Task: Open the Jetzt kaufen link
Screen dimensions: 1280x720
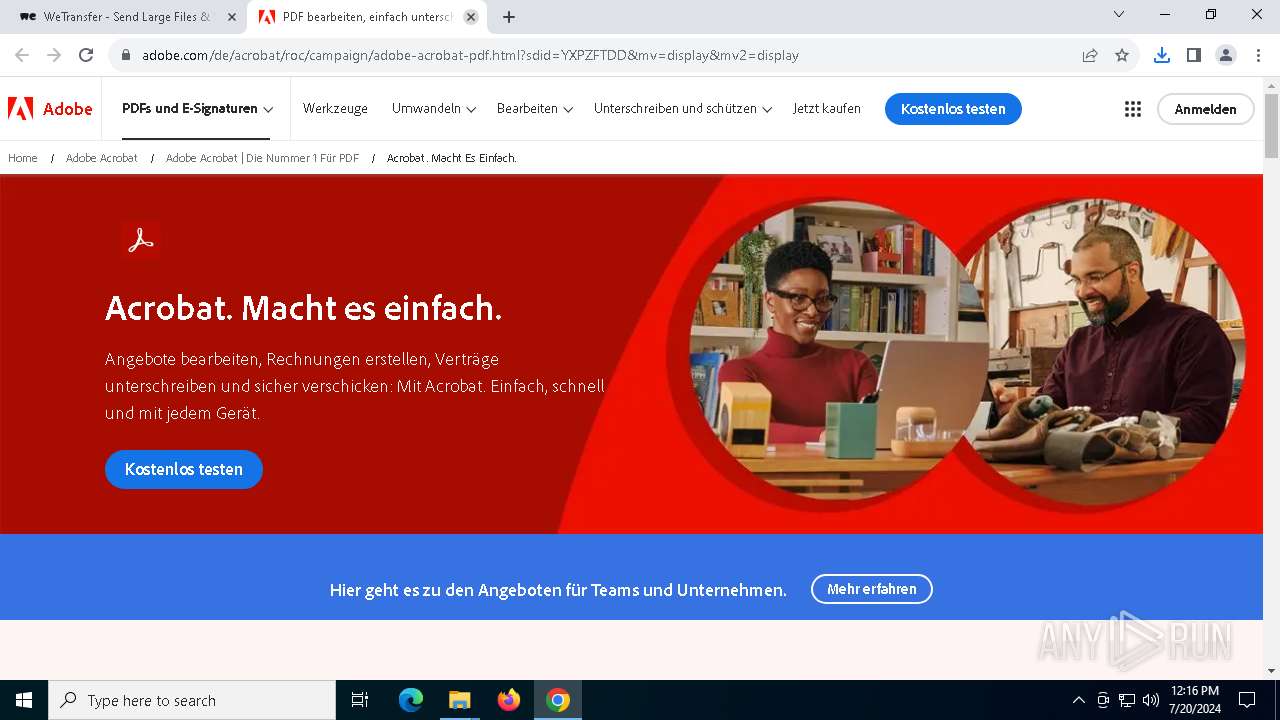Action: (x=827, y=109)
